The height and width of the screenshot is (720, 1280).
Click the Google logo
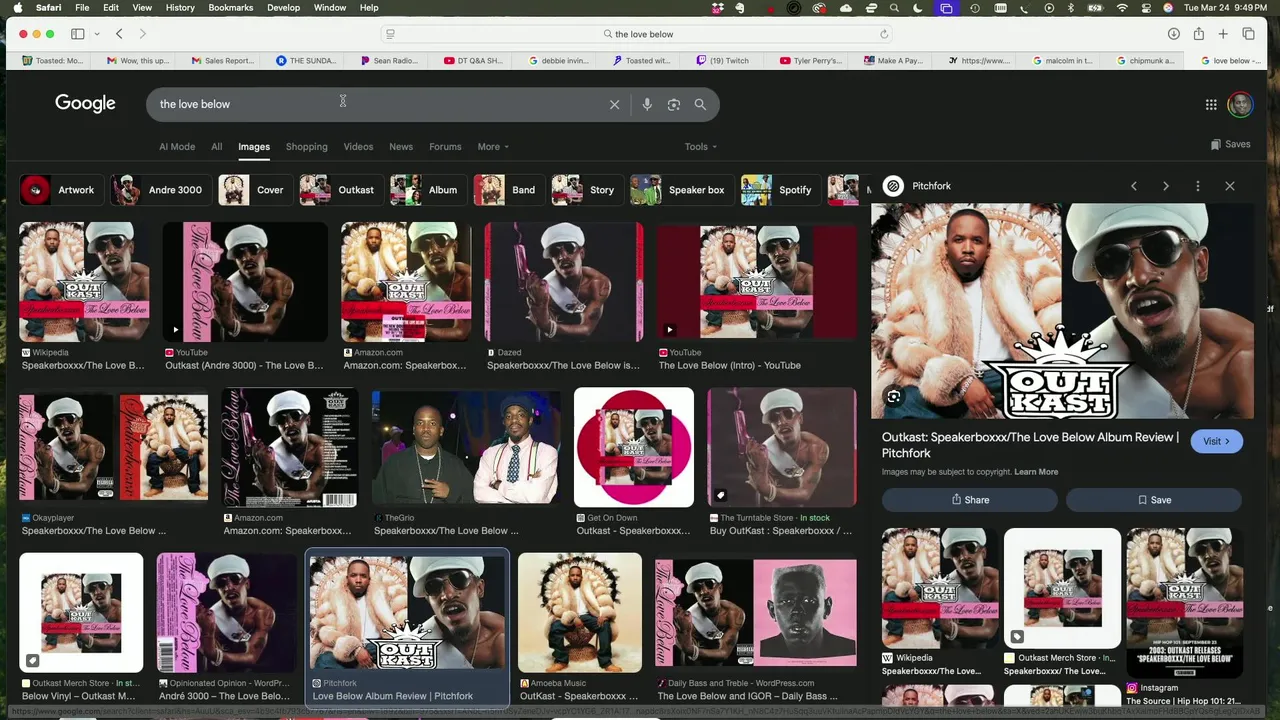point(85,103)
